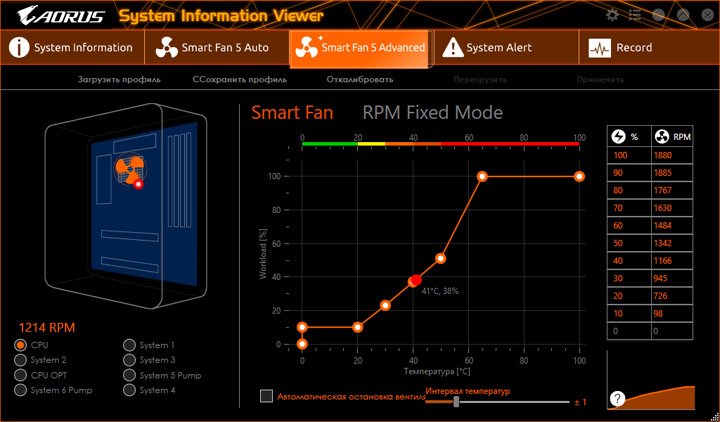Click curve point at 100°C, 100%
The image size is (720, 422).
(579, 176)
